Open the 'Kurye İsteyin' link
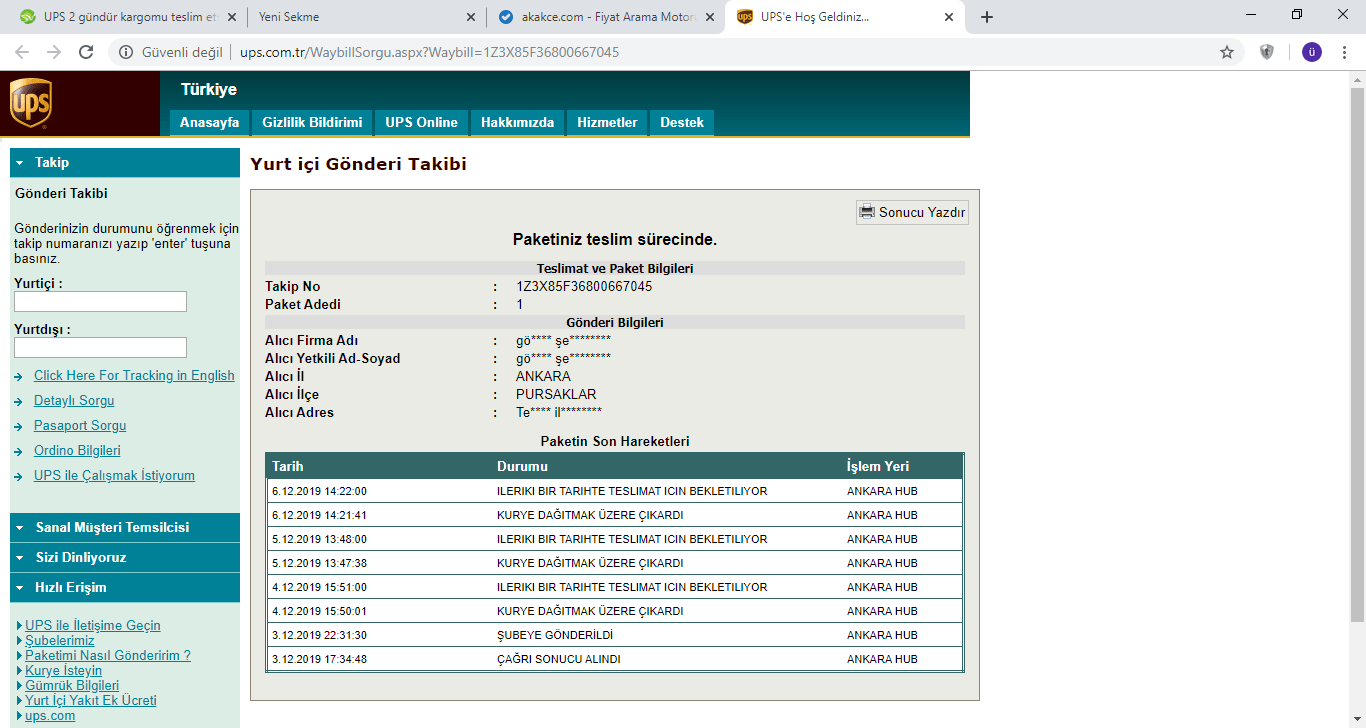1366x728 pixels. point(63,670)
